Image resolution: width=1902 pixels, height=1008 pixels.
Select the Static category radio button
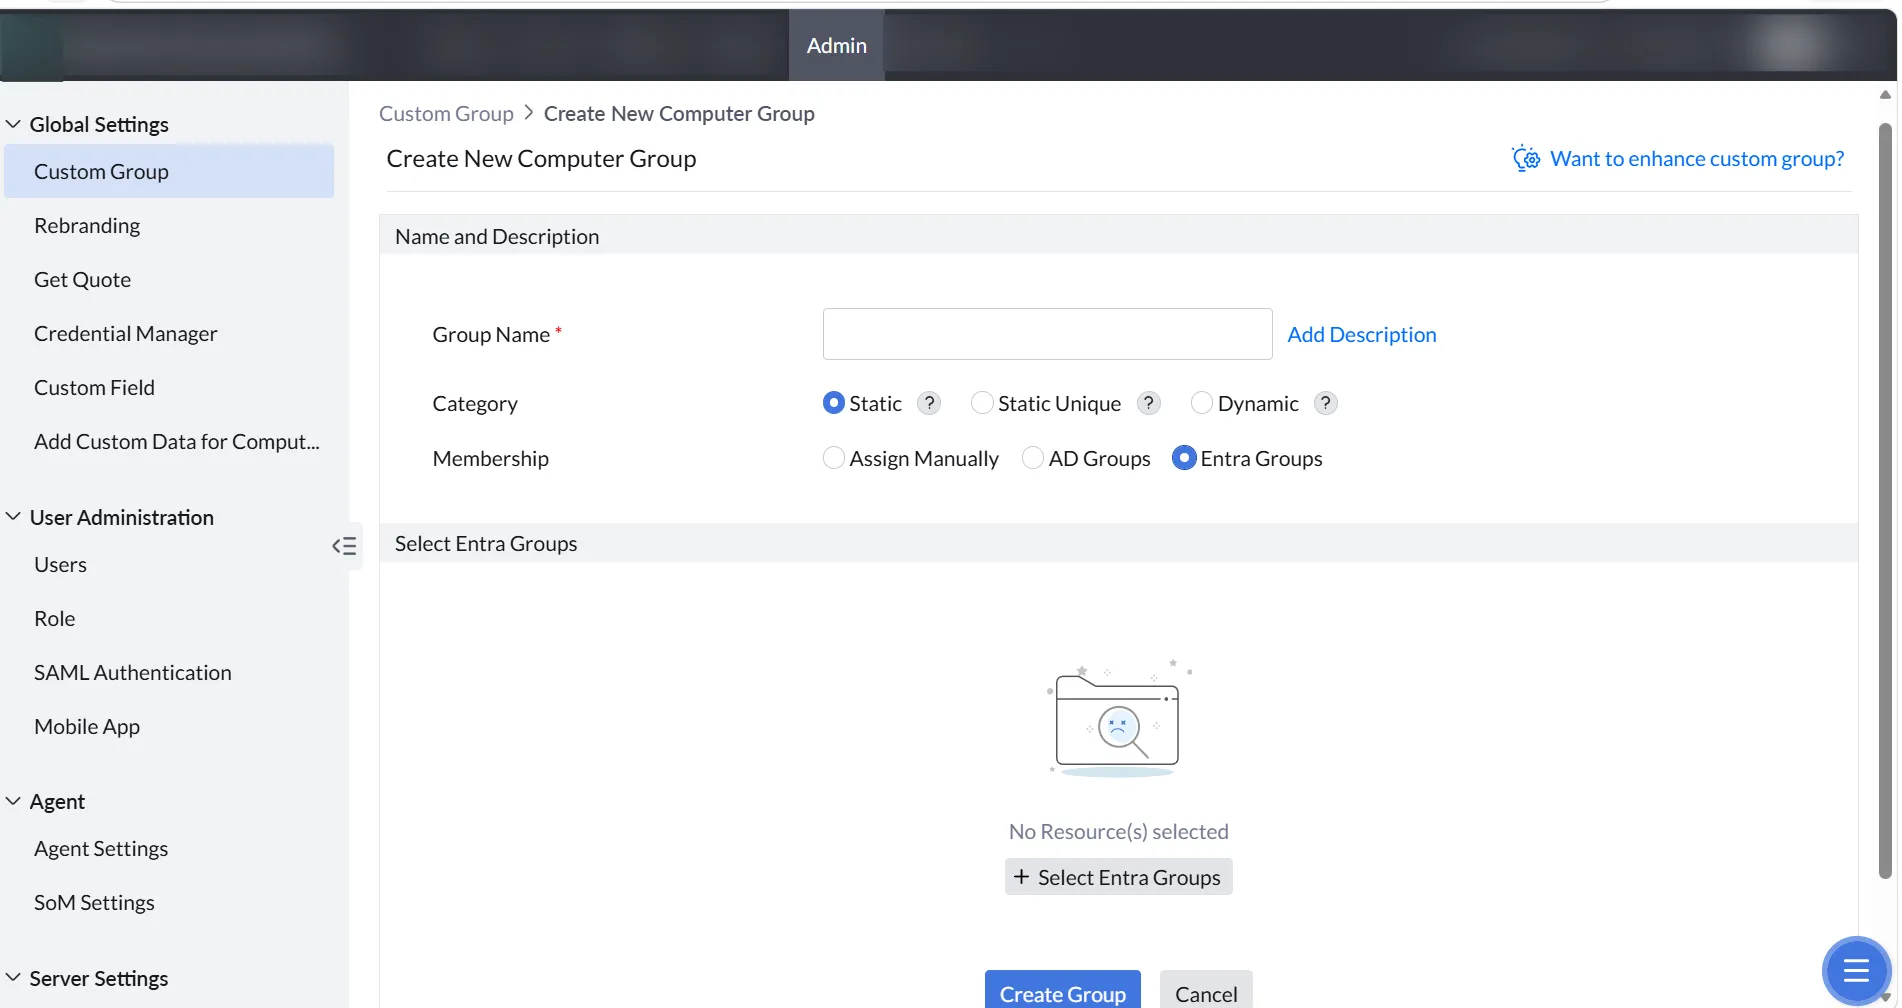[833, 403]
